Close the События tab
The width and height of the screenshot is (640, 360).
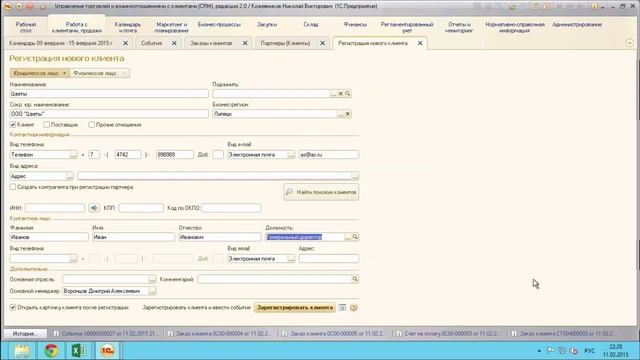tap(174, 43)
